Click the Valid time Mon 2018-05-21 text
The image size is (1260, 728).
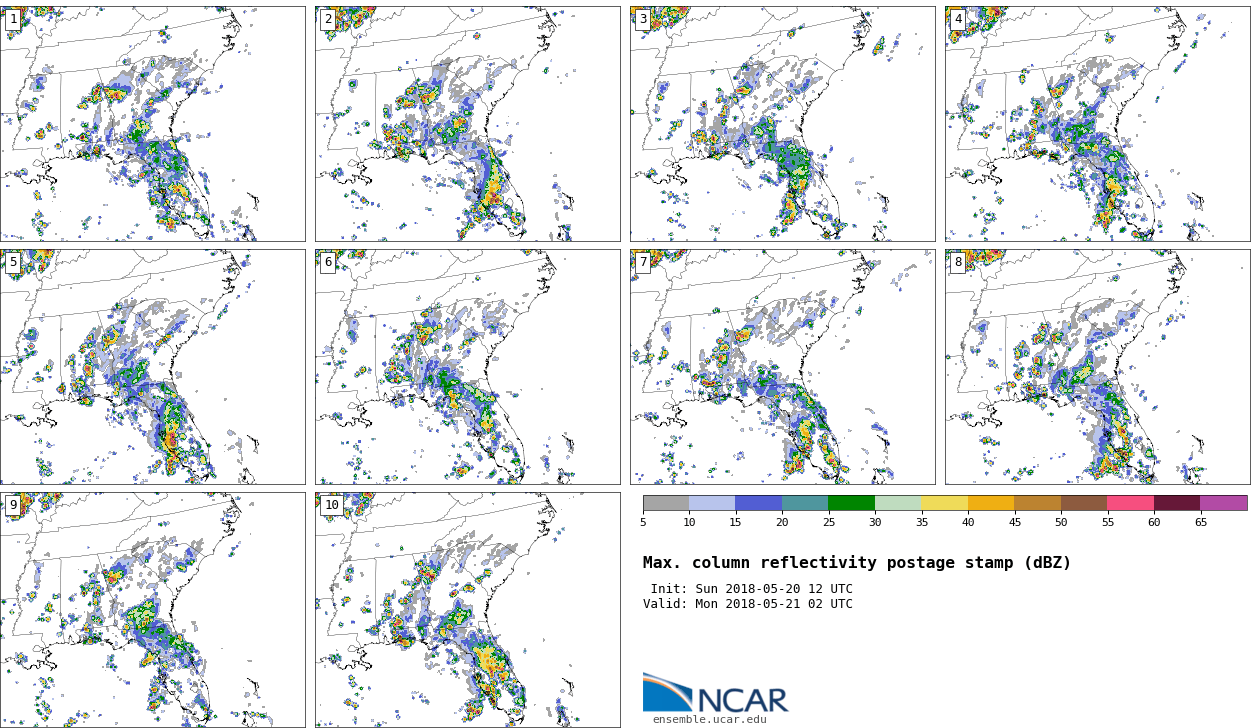click(747, 604)
